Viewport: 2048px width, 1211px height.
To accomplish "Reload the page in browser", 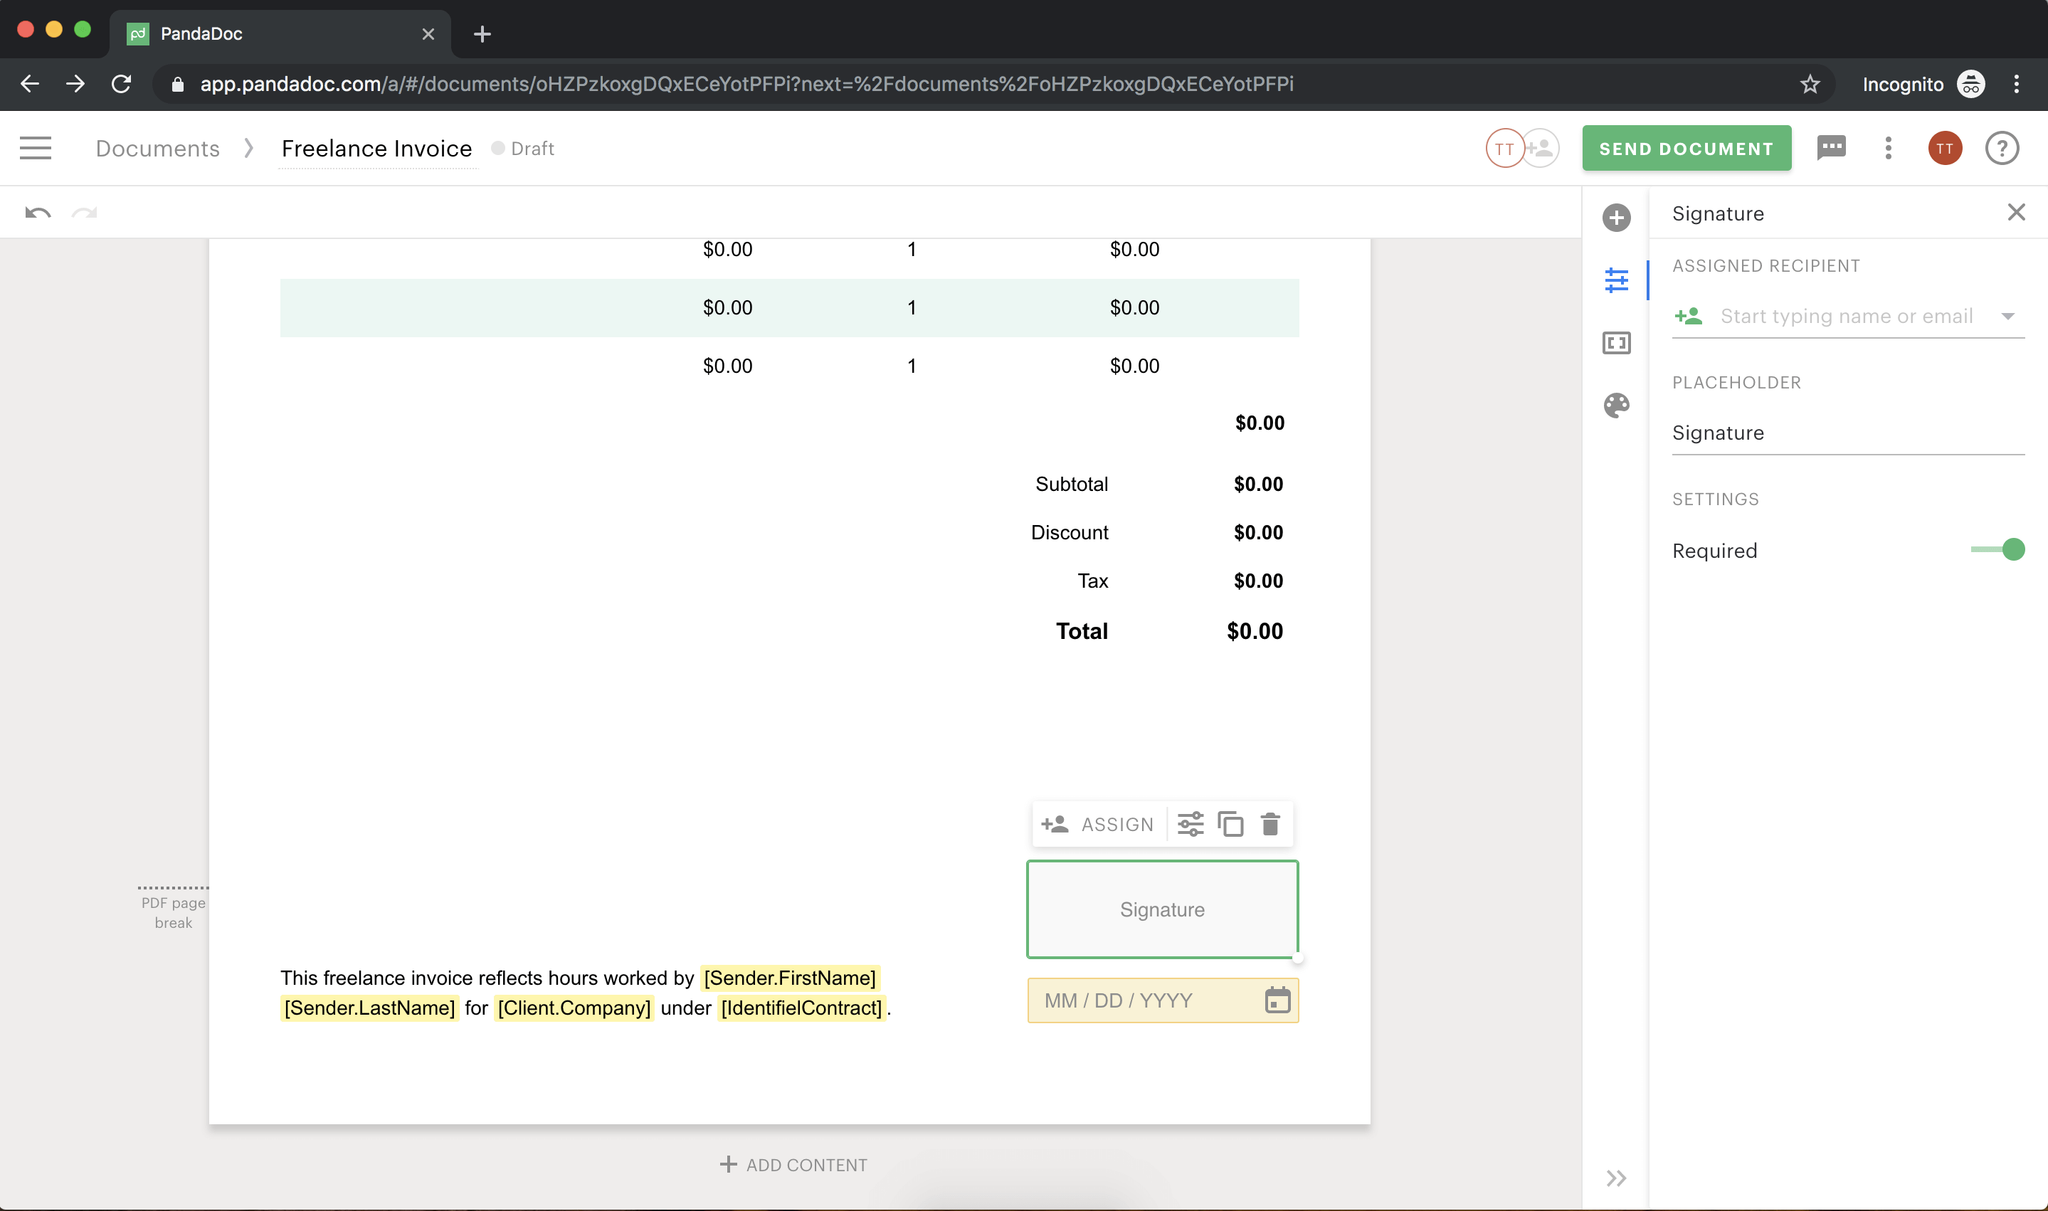I will click(121, 84).
